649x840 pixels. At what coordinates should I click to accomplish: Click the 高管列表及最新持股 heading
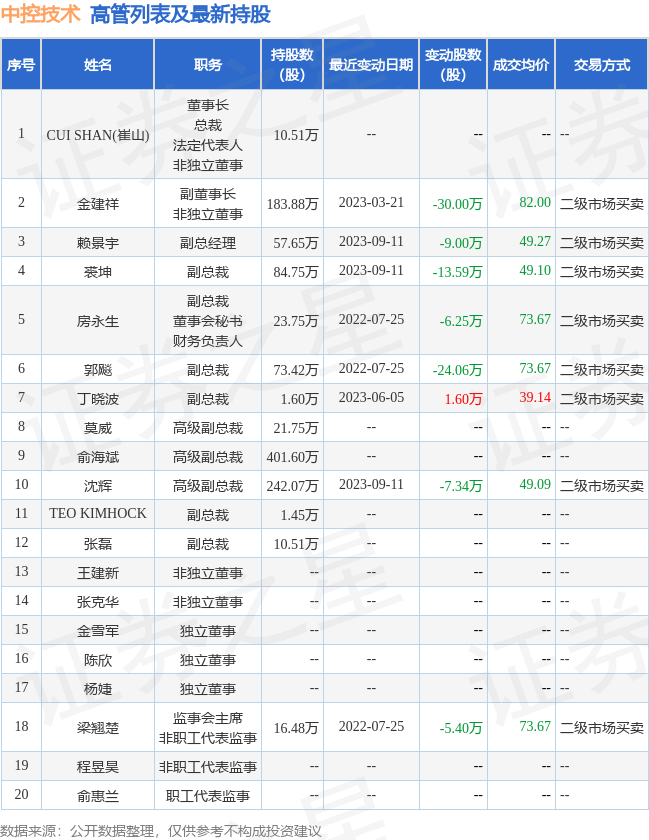click(180, 14)
